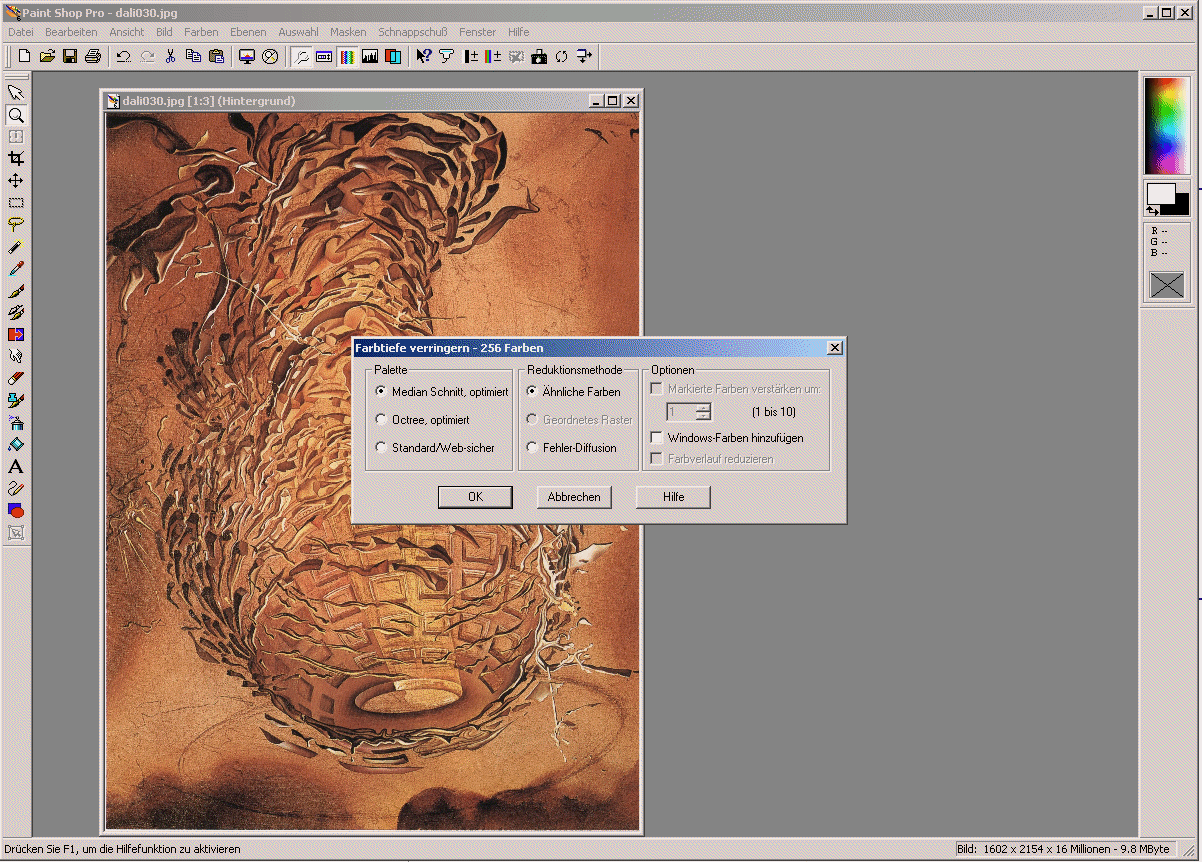
Task: Click the Abbrechen button
Action: tap(574, 497)
